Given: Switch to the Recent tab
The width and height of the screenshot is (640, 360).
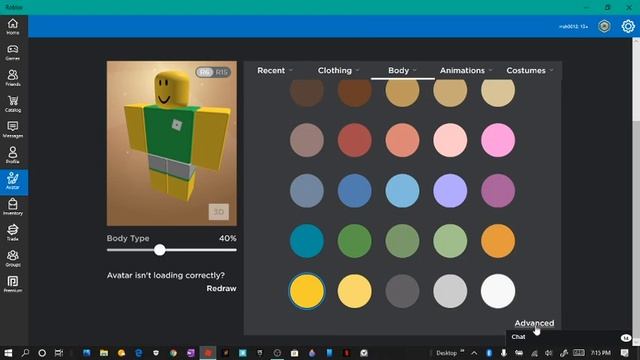Looking at the screenshot, I should pos(271,71).
